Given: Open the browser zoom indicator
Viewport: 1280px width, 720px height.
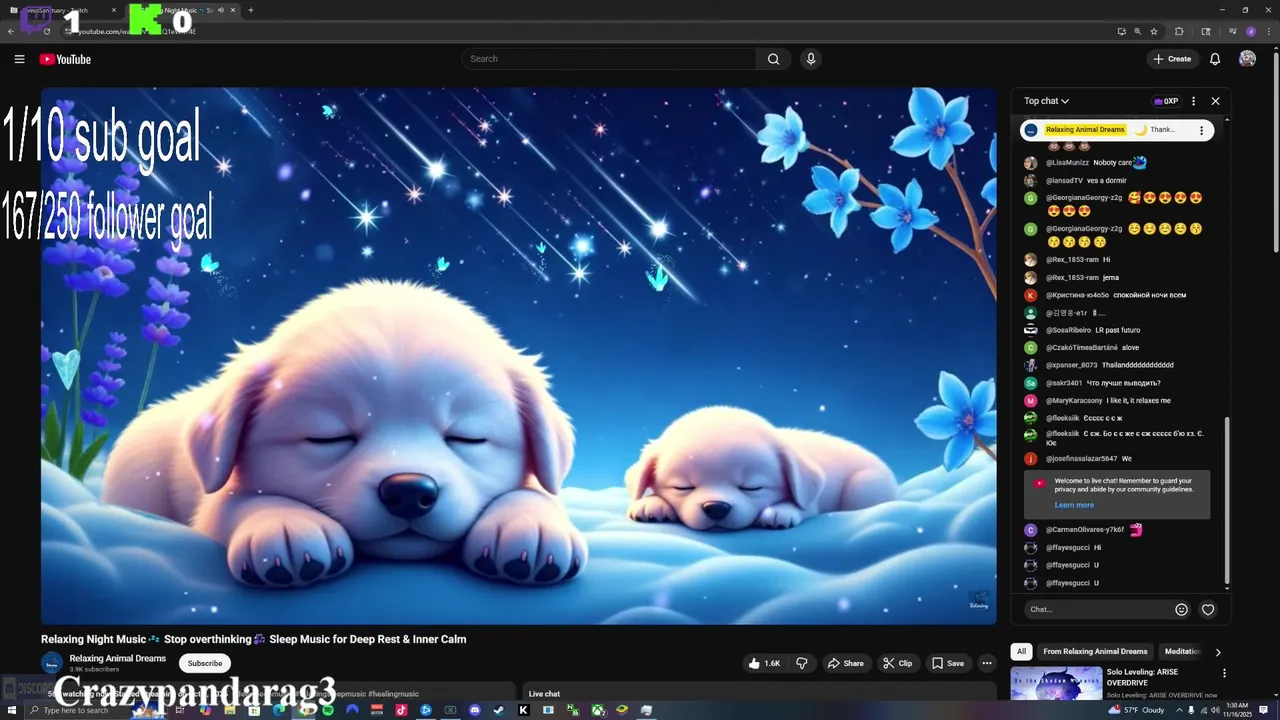Looking at the screenshot, I should [x=1137, y=31].
